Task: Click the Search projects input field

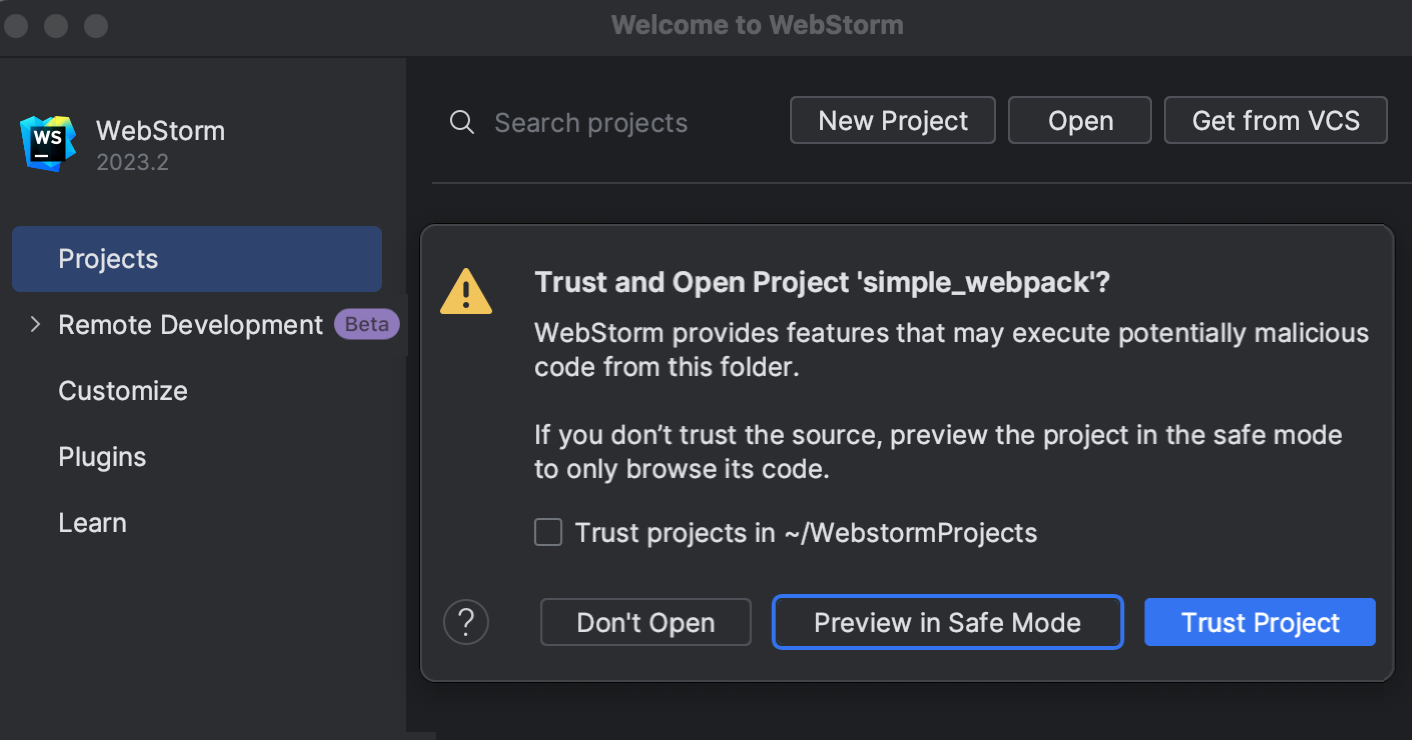Action: point(590,122)
